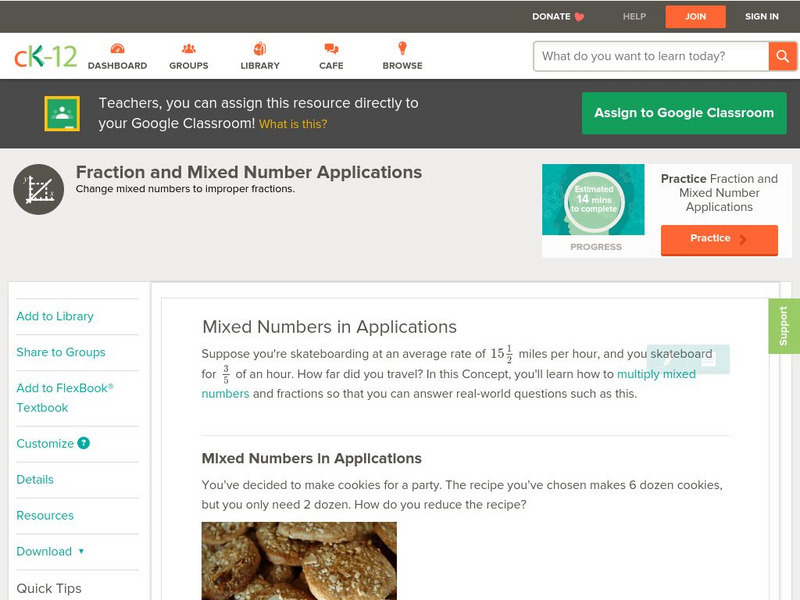
Task: Open the Groups people icon
Action: pyautogui.click(x=189, y=48)
